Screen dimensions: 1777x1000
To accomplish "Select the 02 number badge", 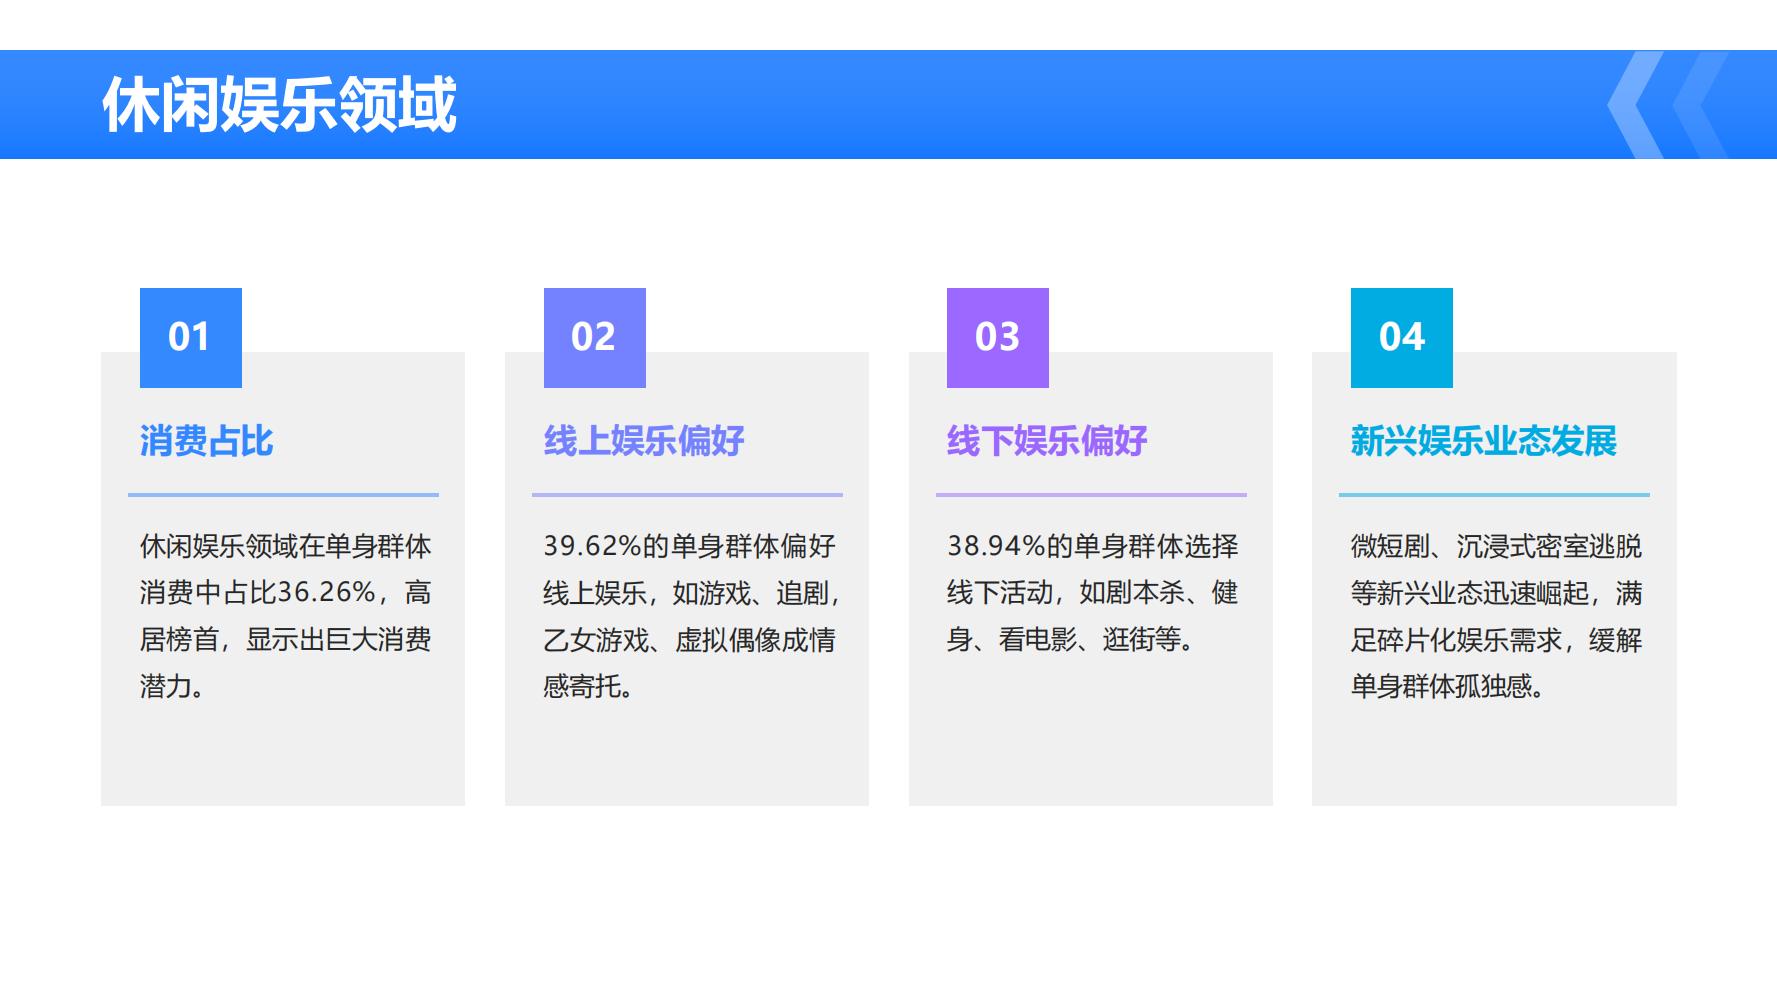I will point(595,338).
